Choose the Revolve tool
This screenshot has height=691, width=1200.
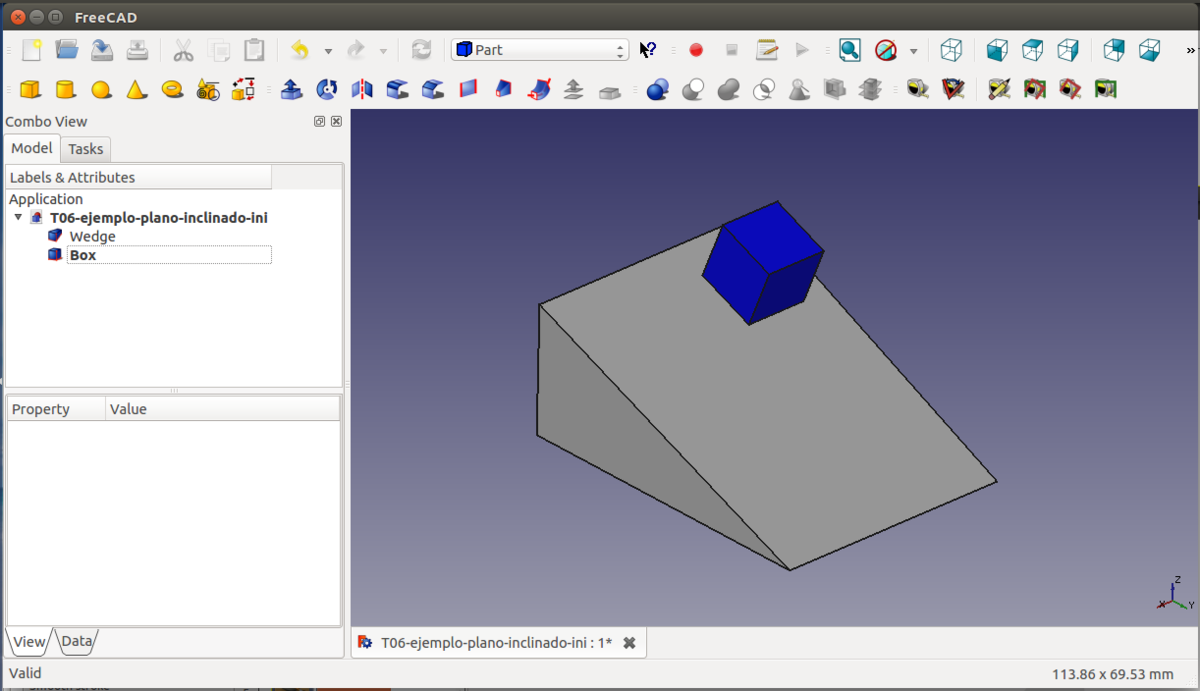click(326, 90)
